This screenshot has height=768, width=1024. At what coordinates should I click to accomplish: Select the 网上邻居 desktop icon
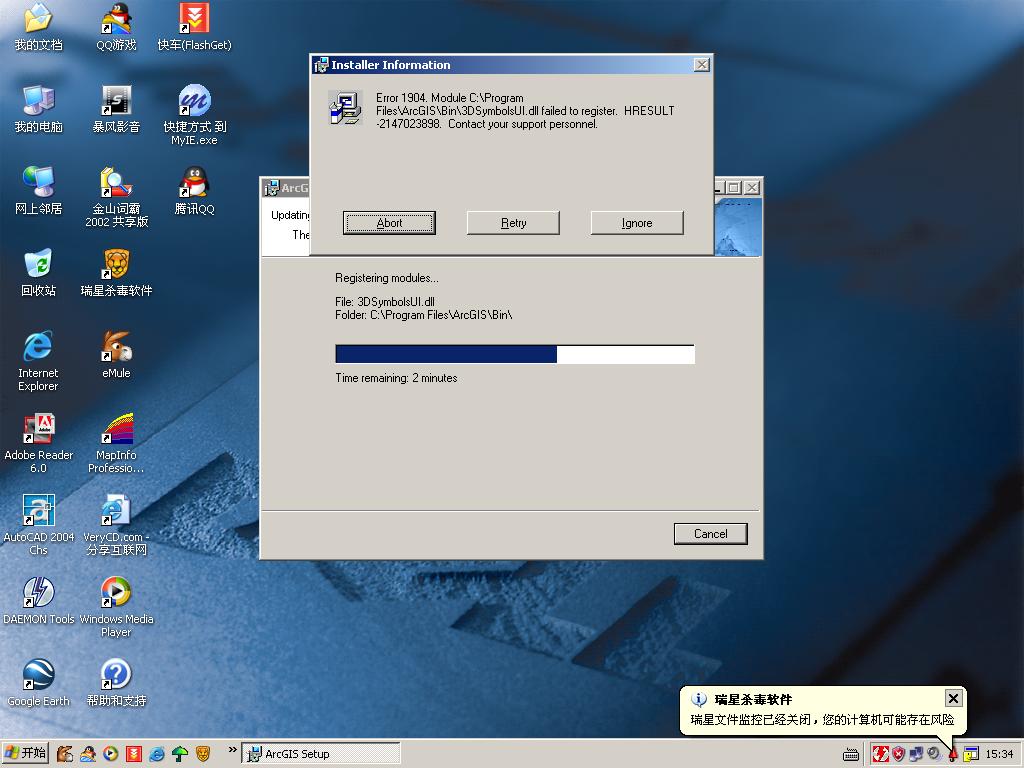coord(39,191)
